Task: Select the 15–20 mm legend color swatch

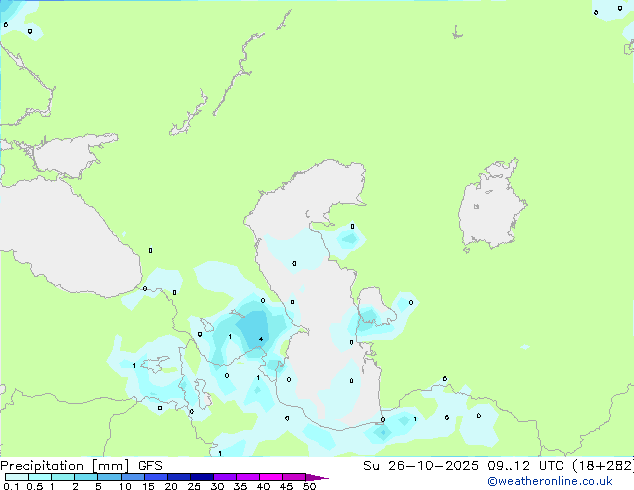Action: 155,477
